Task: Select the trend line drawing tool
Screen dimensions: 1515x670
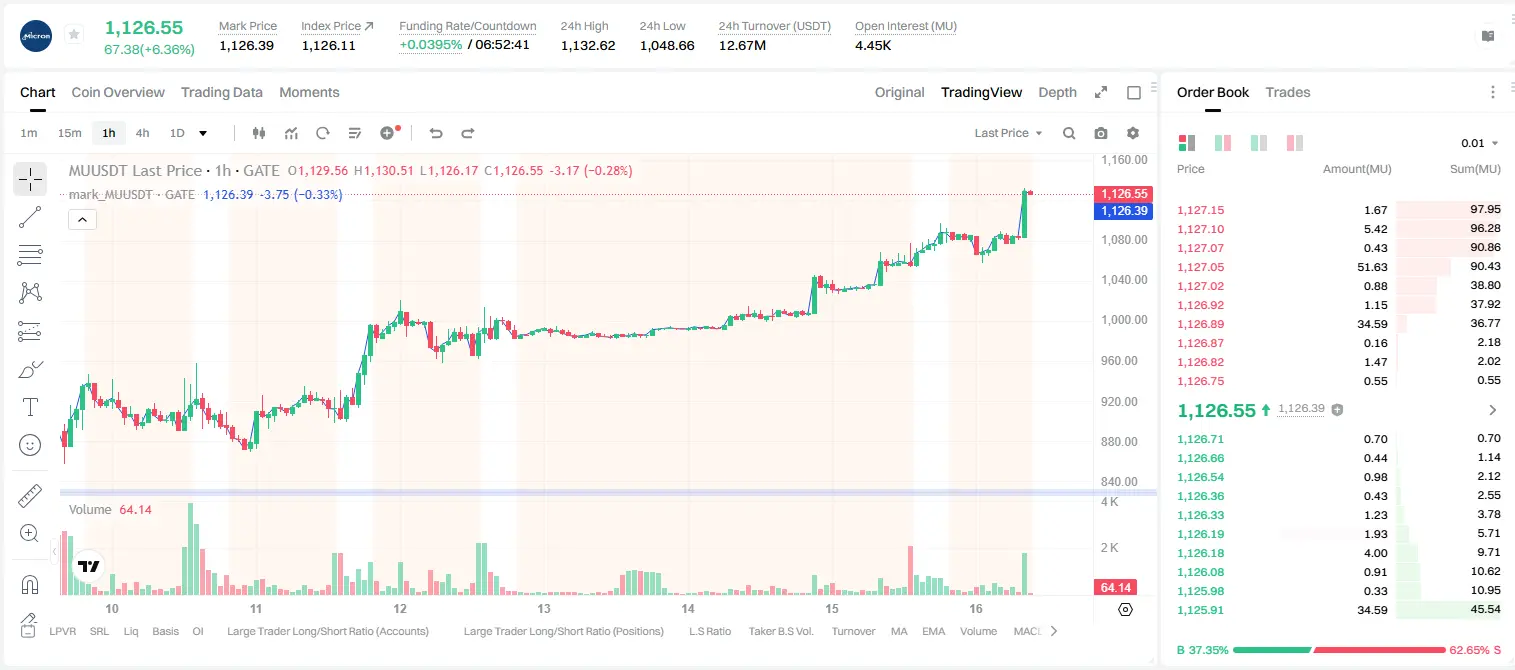Action: point(30,217)
